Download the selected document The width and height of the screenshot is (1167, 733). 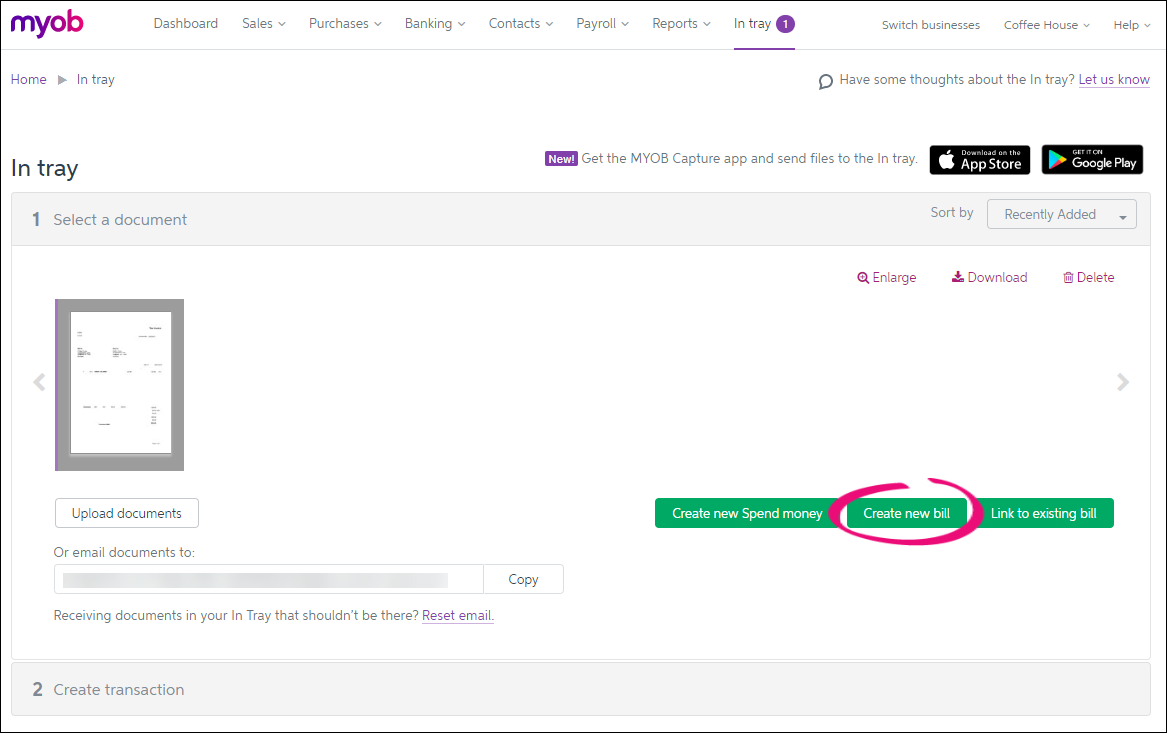point(989,278)
